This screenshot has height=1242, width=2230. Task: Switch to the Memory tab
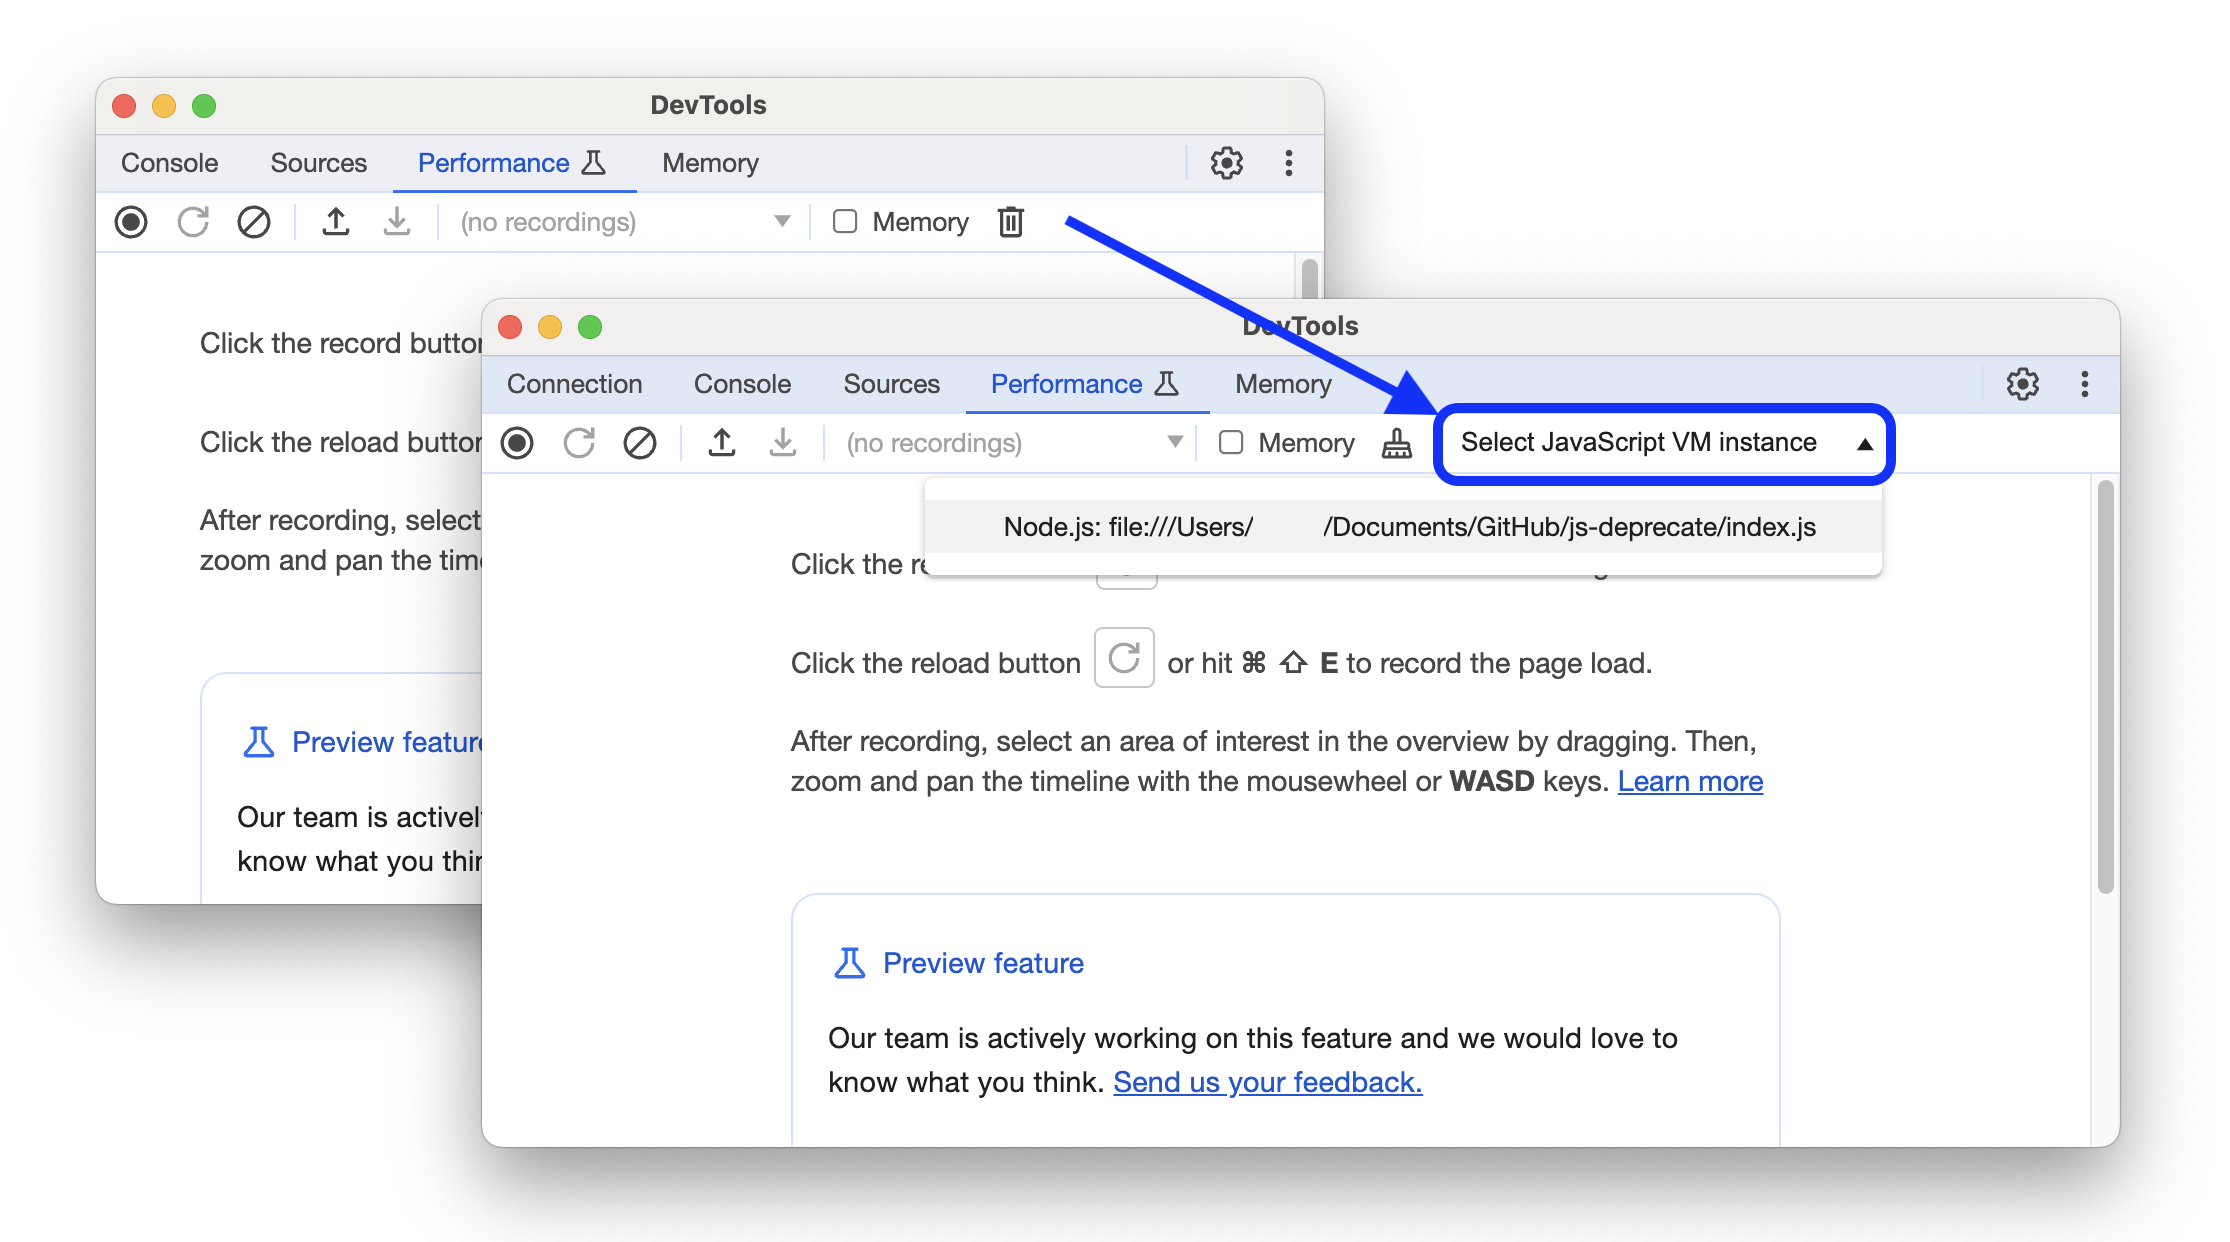point(1282,384)
